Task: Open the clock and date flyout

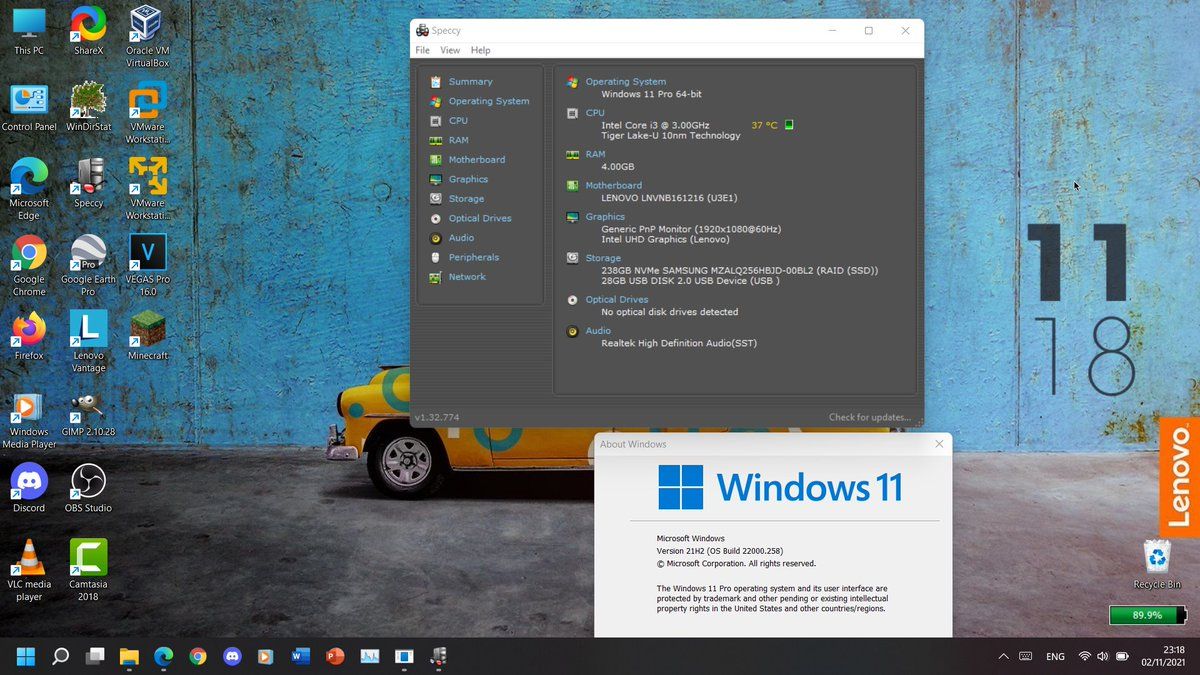Action: tap(1162, 656)
